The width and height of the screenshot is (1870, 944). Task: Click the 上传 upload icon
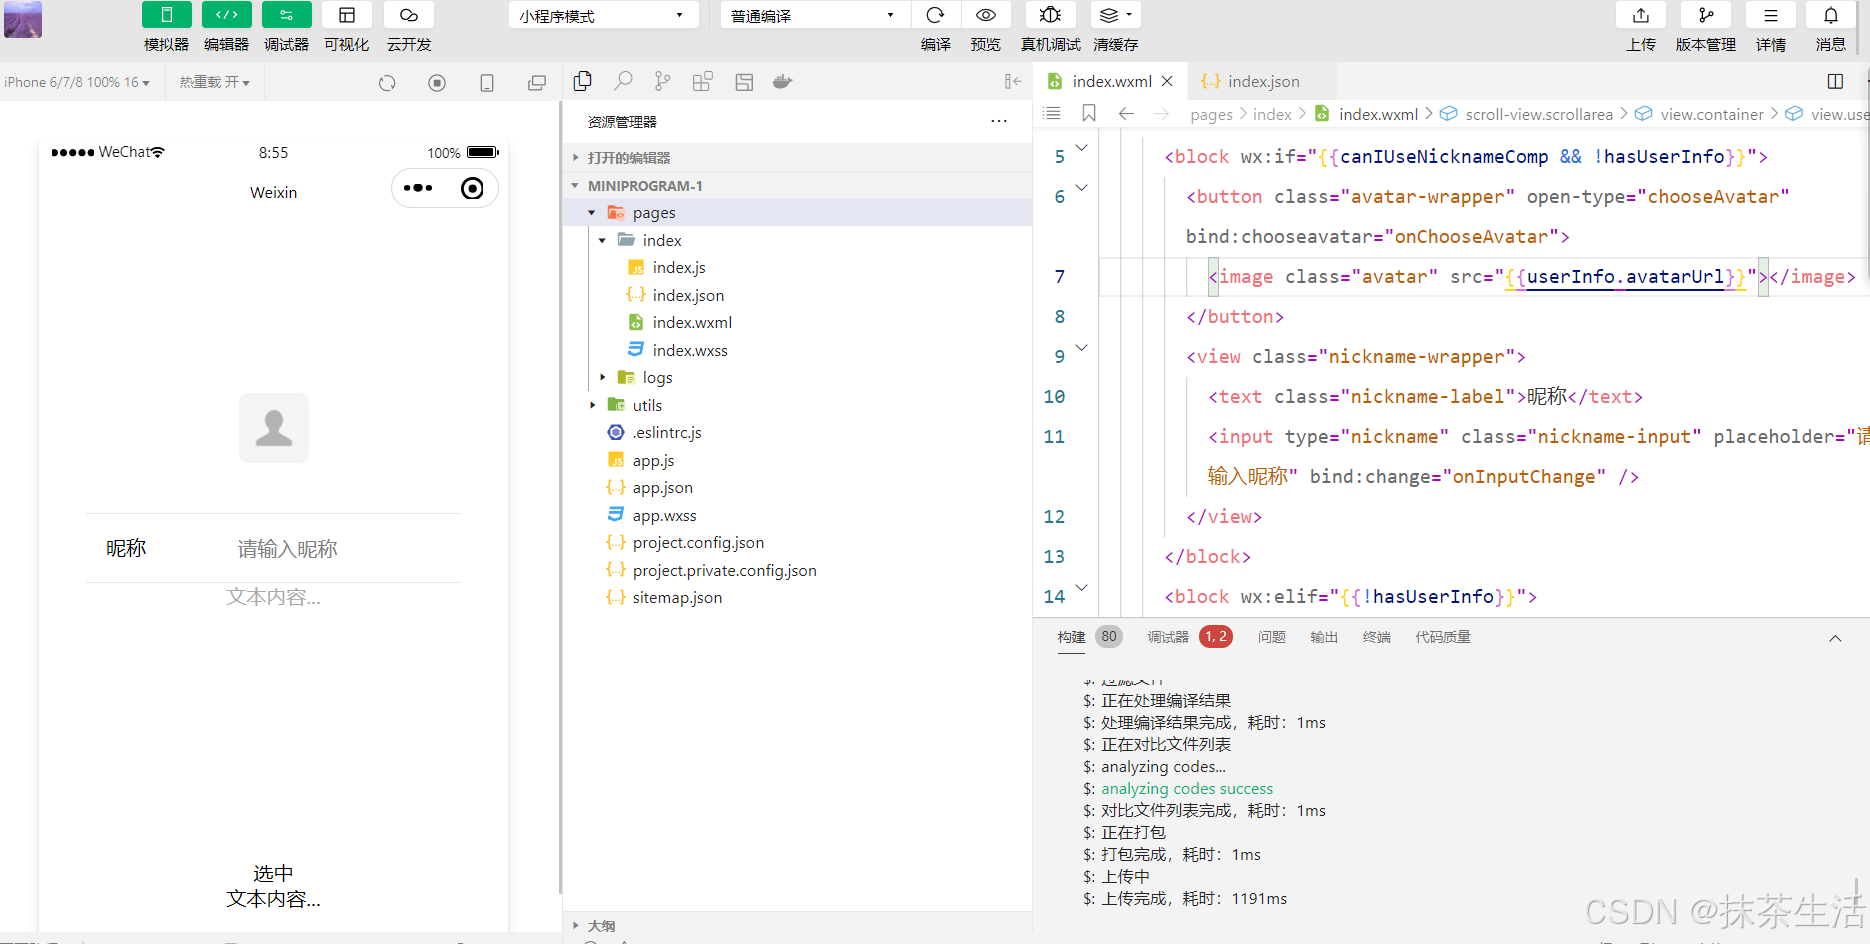click(x=1641, y=15)
